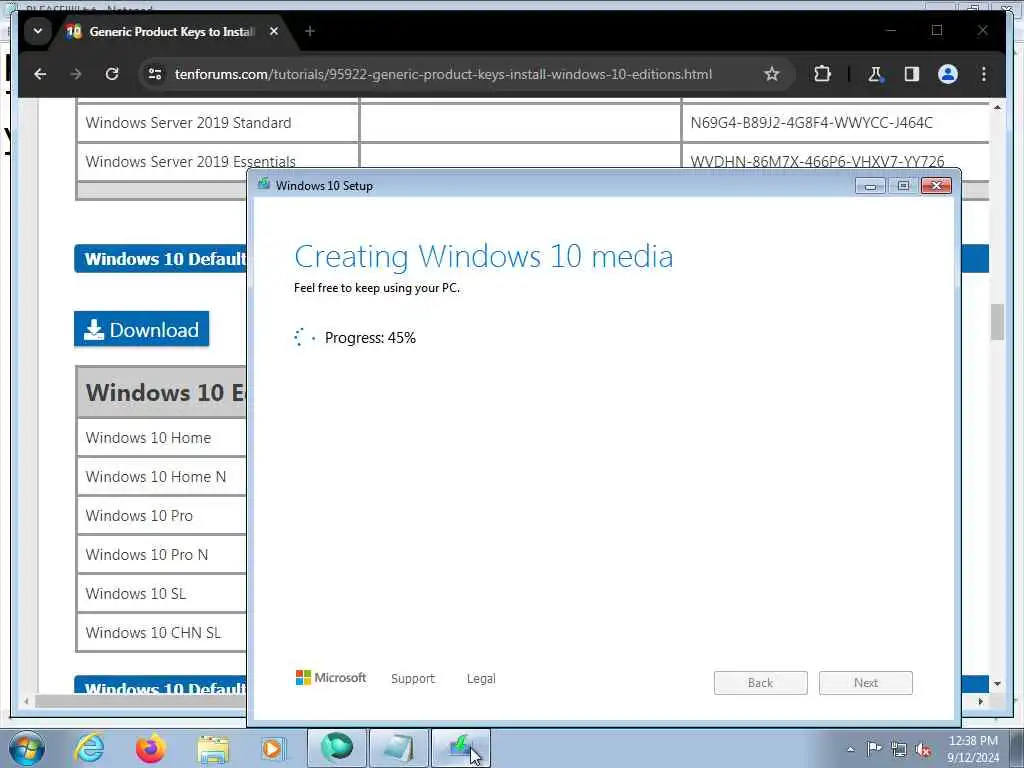1024x768 pixels.
Task: Open Chrome three-dot menu
Action: tap(984, 74)
